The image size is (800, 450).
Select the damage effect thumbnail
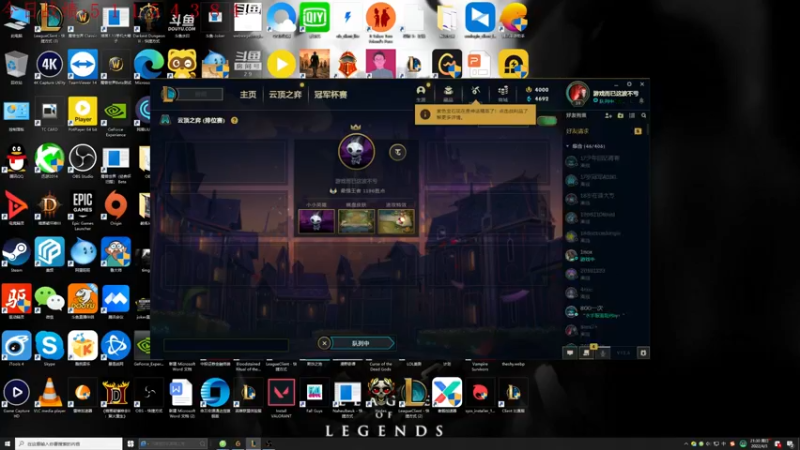396,221
